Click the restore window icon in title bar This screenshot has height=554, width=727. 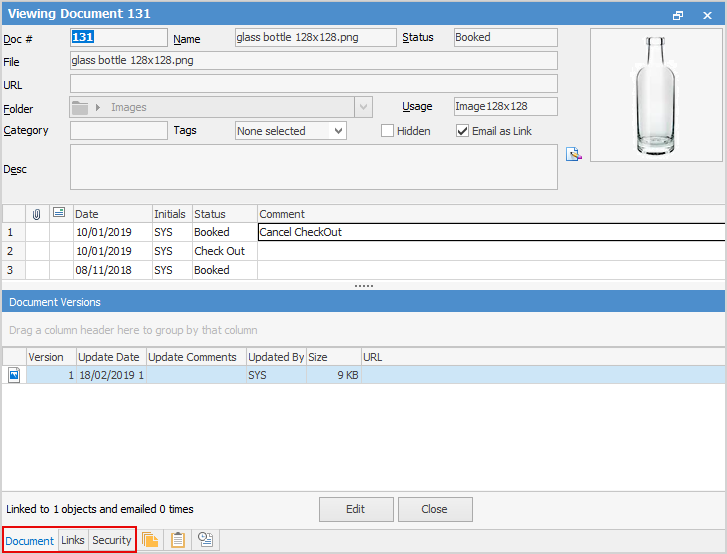[x=678, y=15]
